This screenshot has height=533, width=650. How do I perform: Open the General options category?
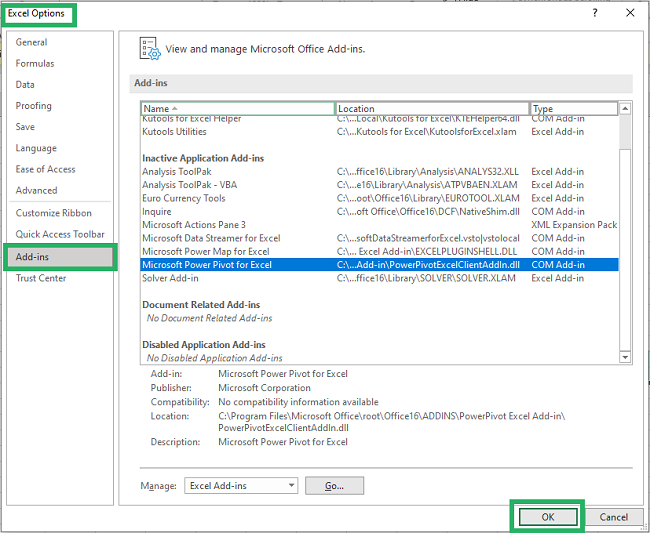click(x=32, y=42)
